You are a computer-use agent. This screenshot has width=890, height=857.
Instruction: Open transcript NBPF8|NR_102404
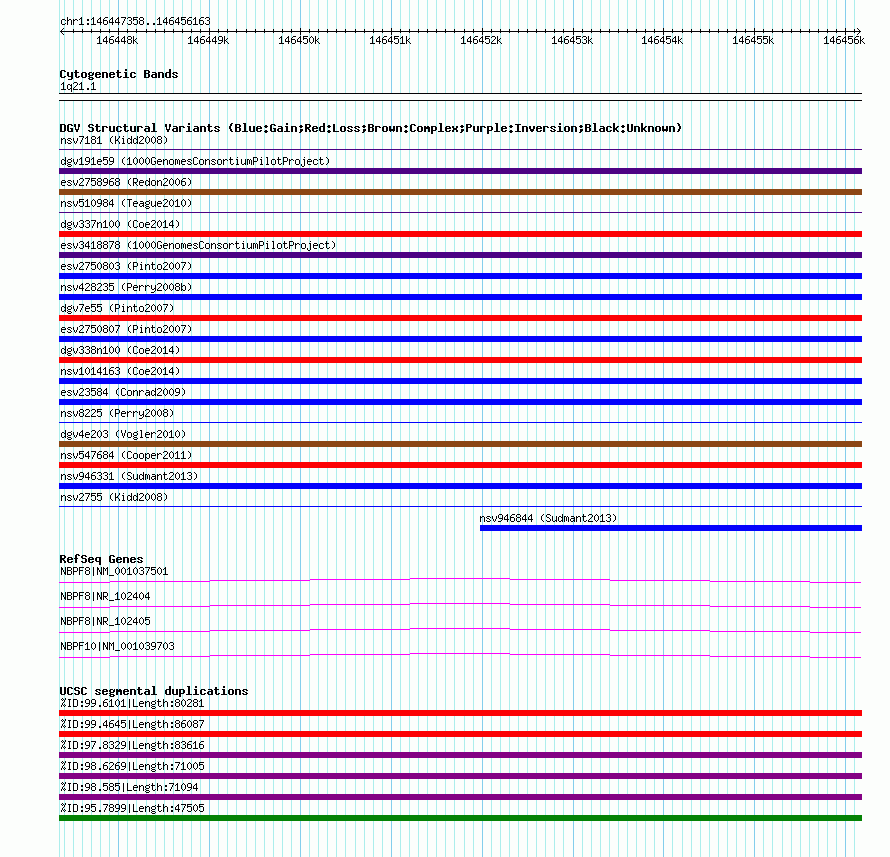[x=105, y=596]
